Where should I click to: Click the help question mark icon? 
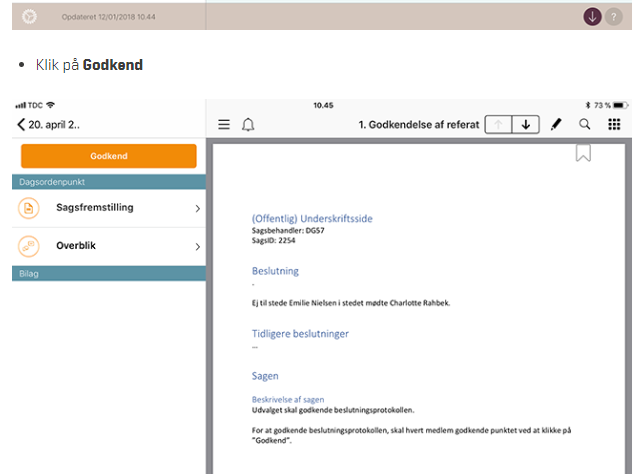tap(614, 16)
